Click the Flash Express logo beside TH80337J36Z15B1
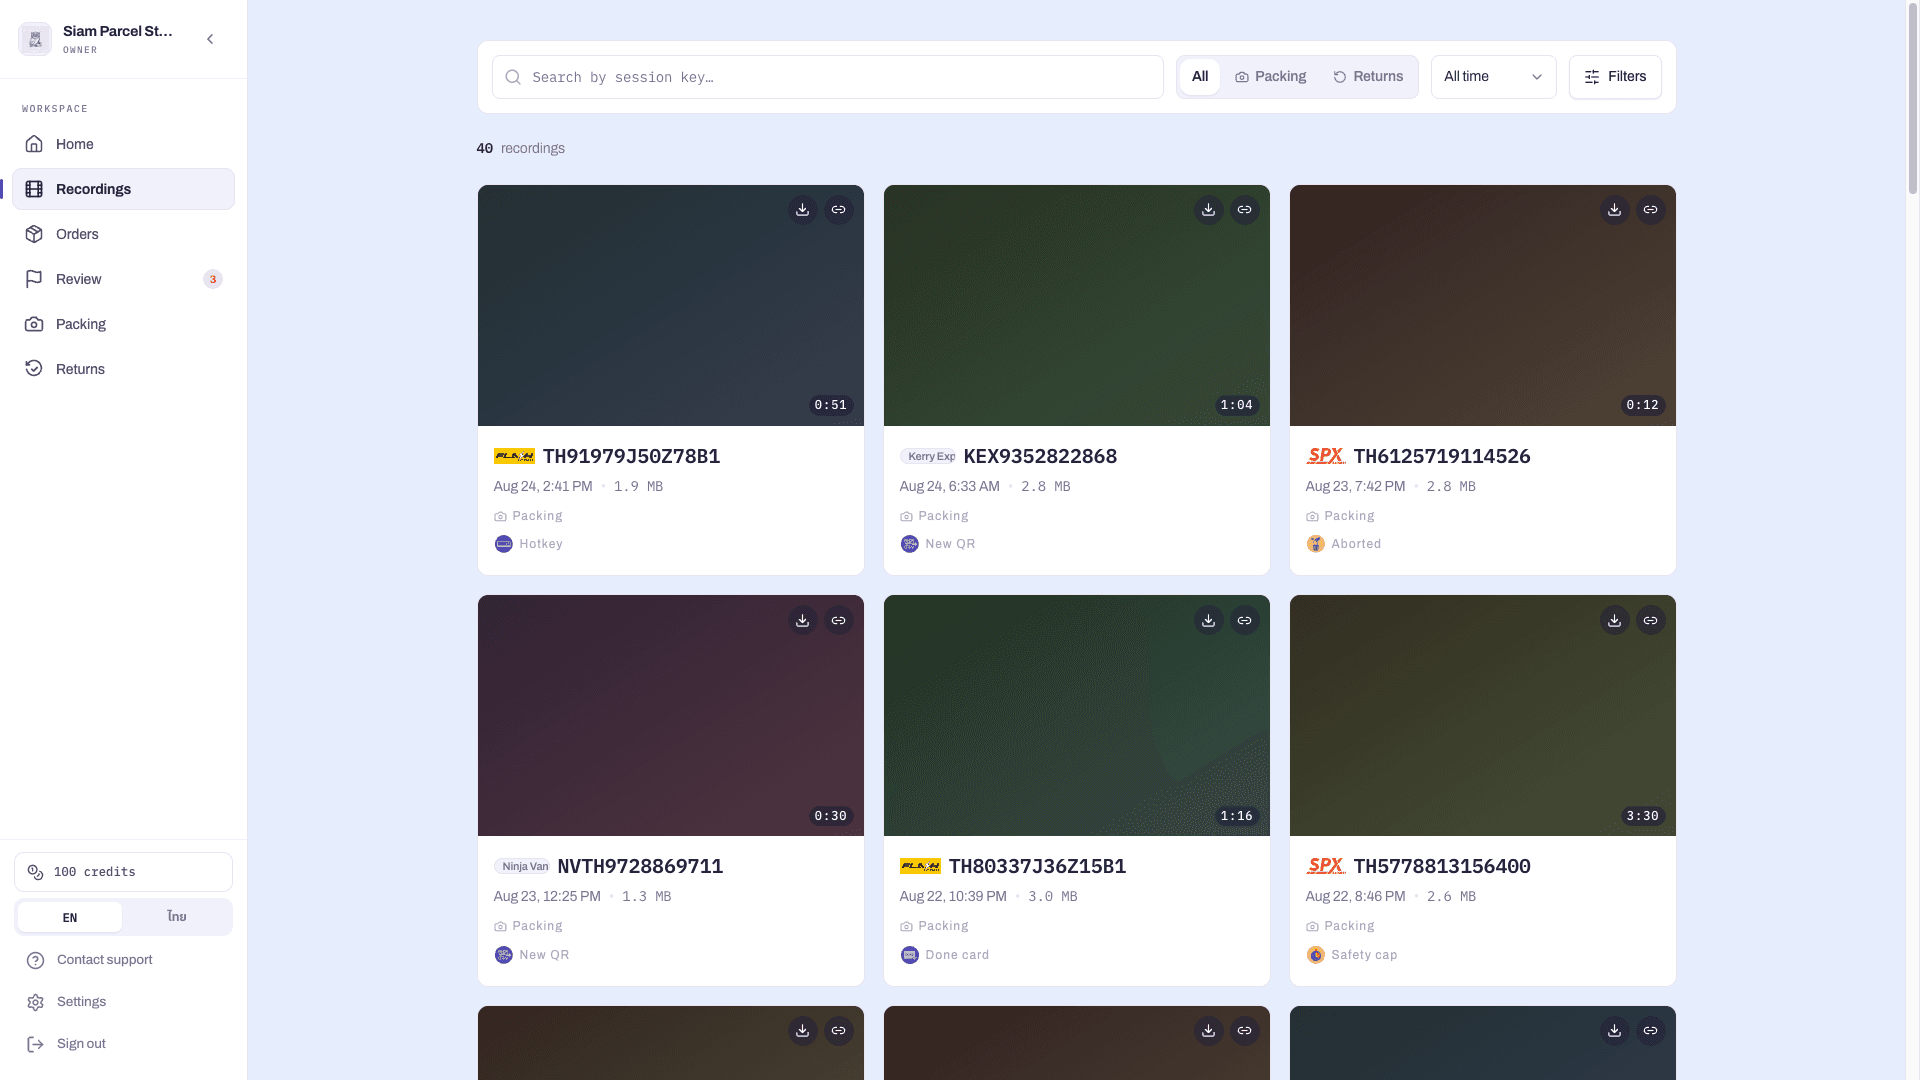1920x1080 pixels. tap(920, 866)
